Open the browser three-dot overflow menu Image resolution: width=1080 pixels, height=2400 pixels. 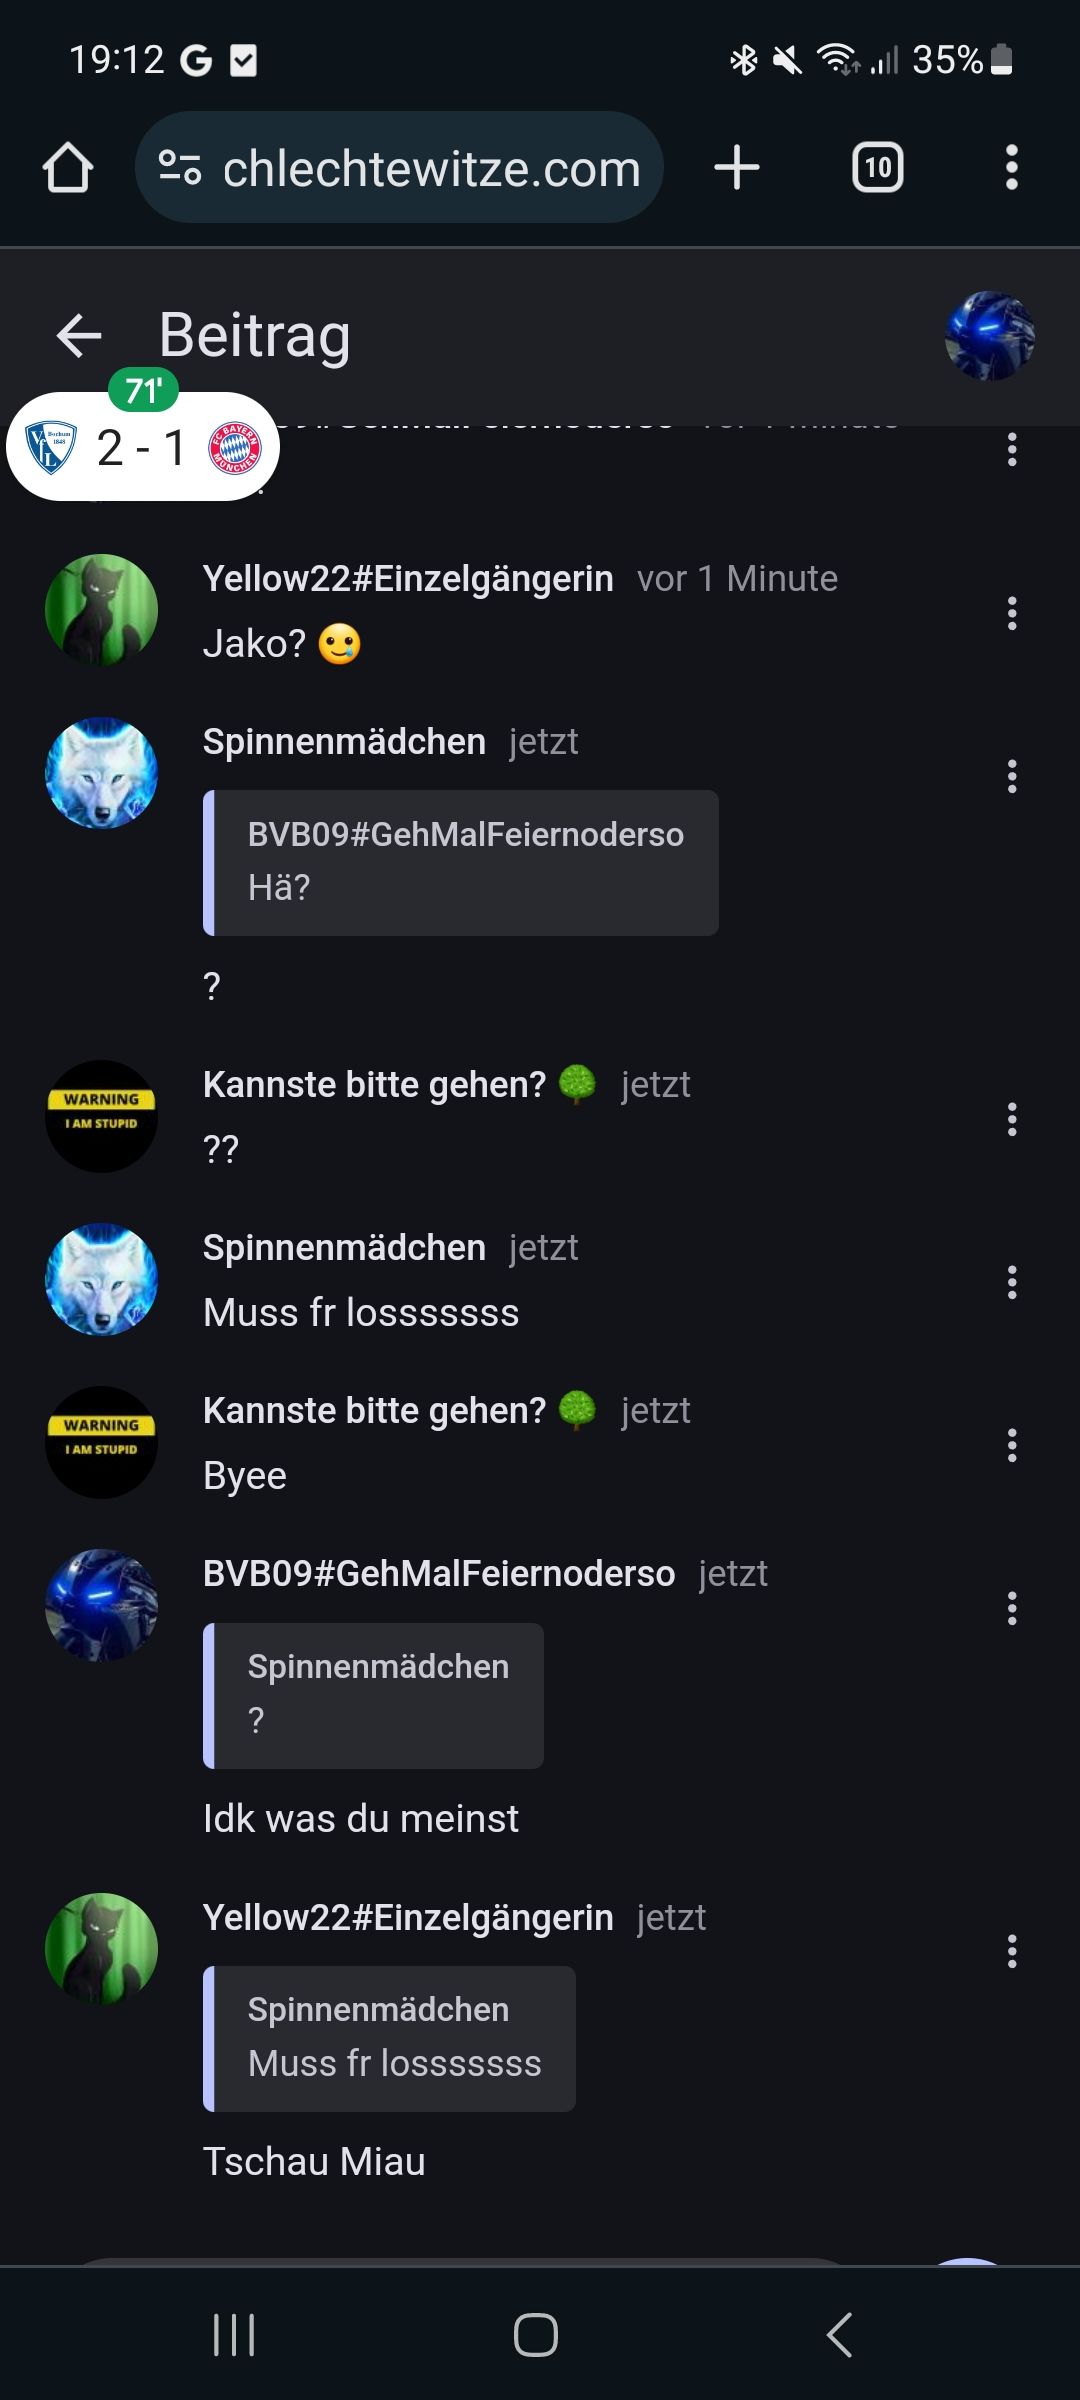[1011, 168]
